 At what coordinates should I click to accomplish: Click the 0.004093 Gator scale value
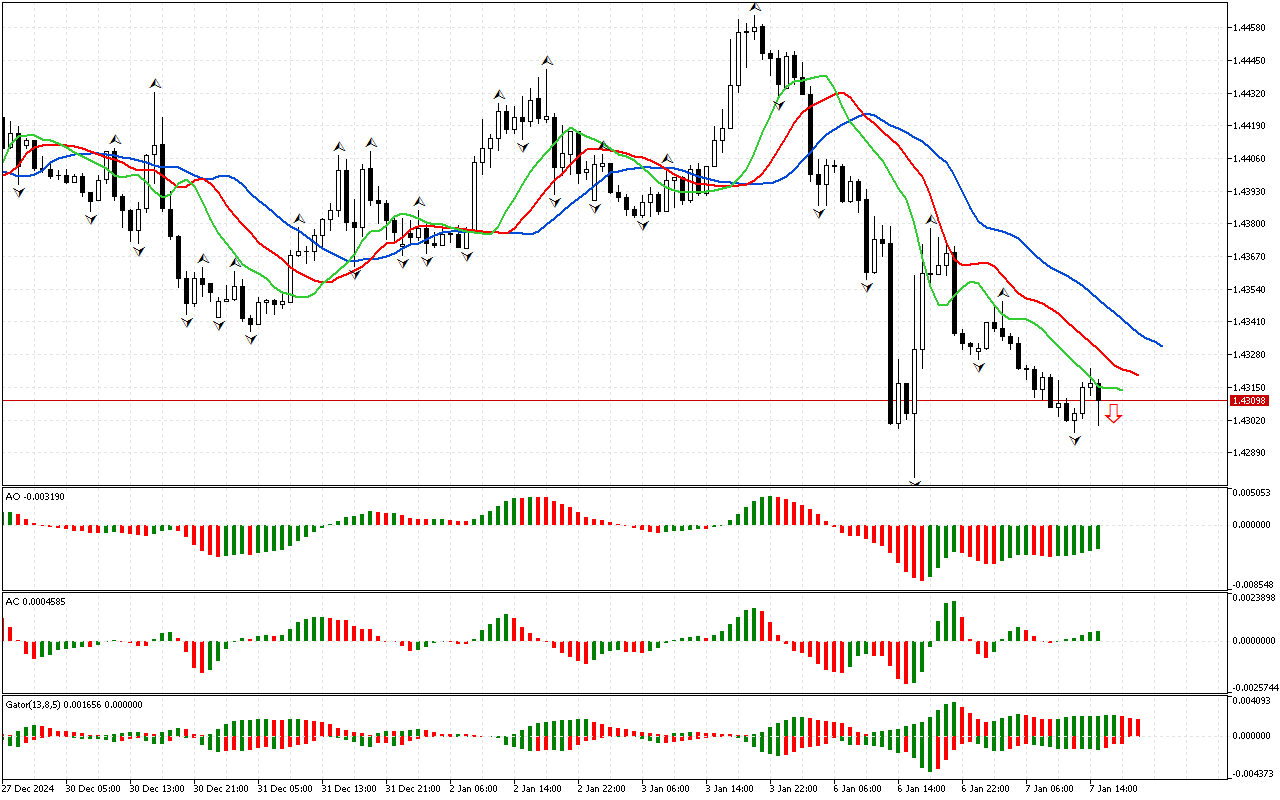1253,701
